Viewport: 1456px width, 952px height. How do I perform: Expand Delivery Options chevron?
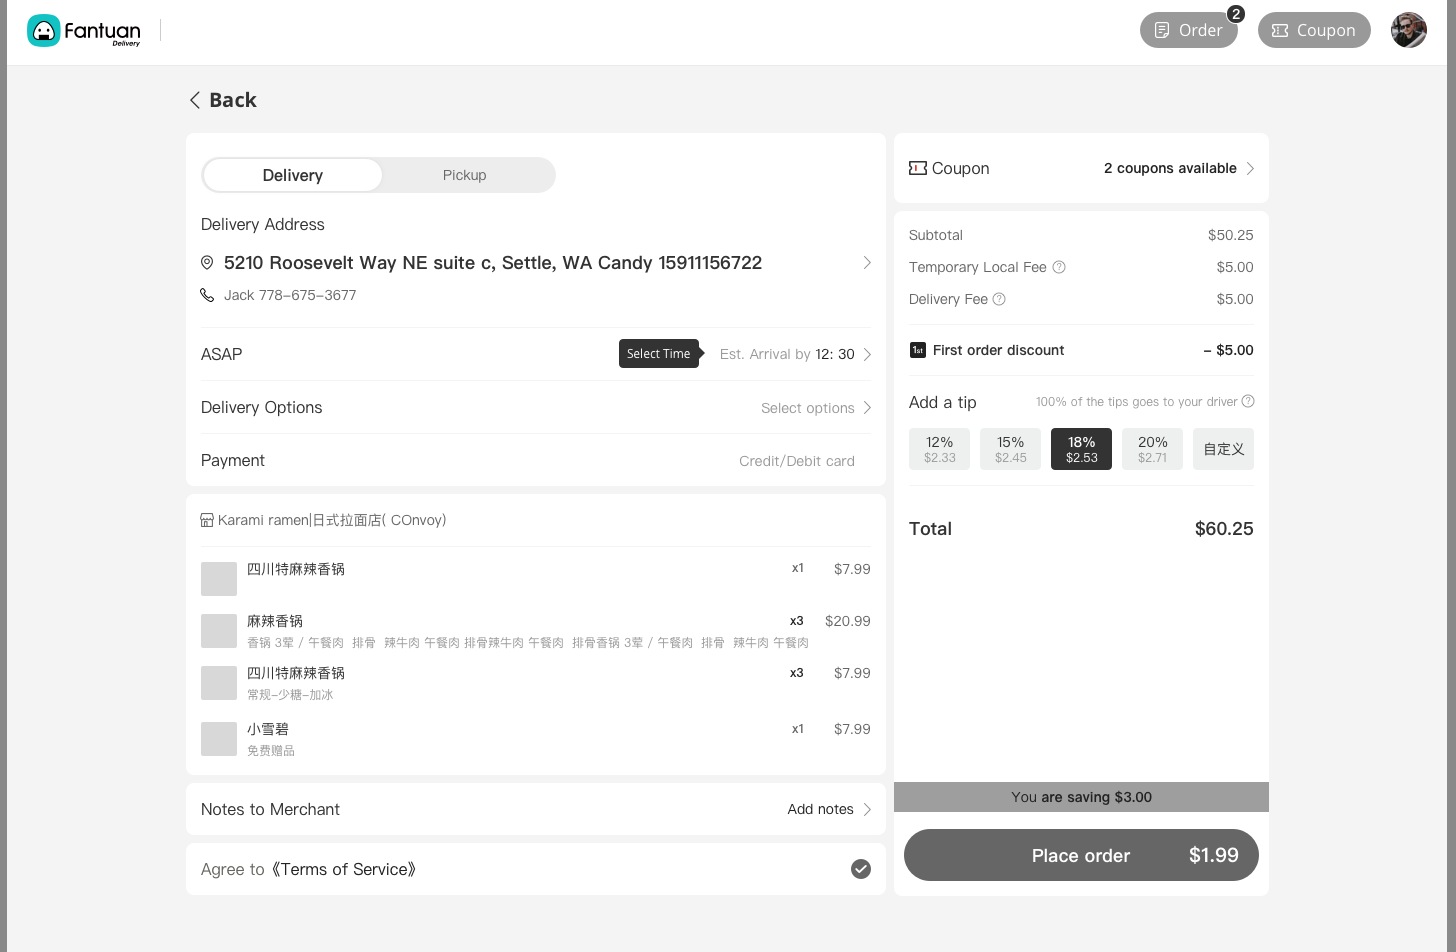[867, 408]
